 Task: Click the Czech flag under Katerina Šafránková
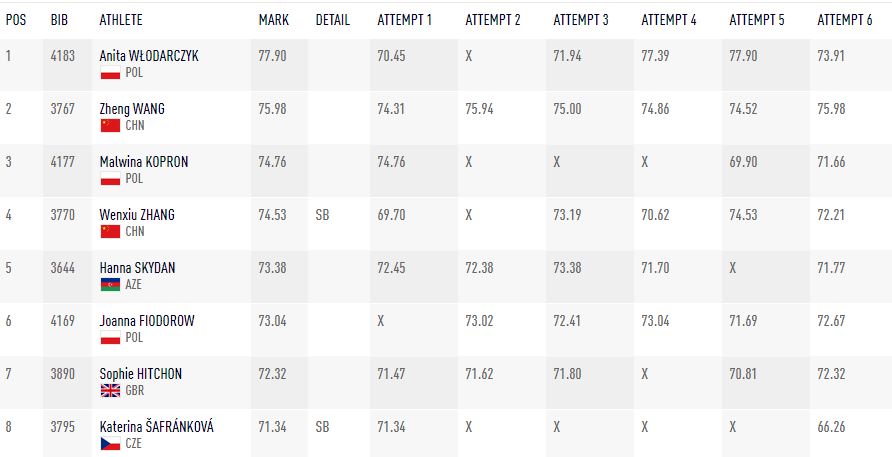tap(110, 443)
